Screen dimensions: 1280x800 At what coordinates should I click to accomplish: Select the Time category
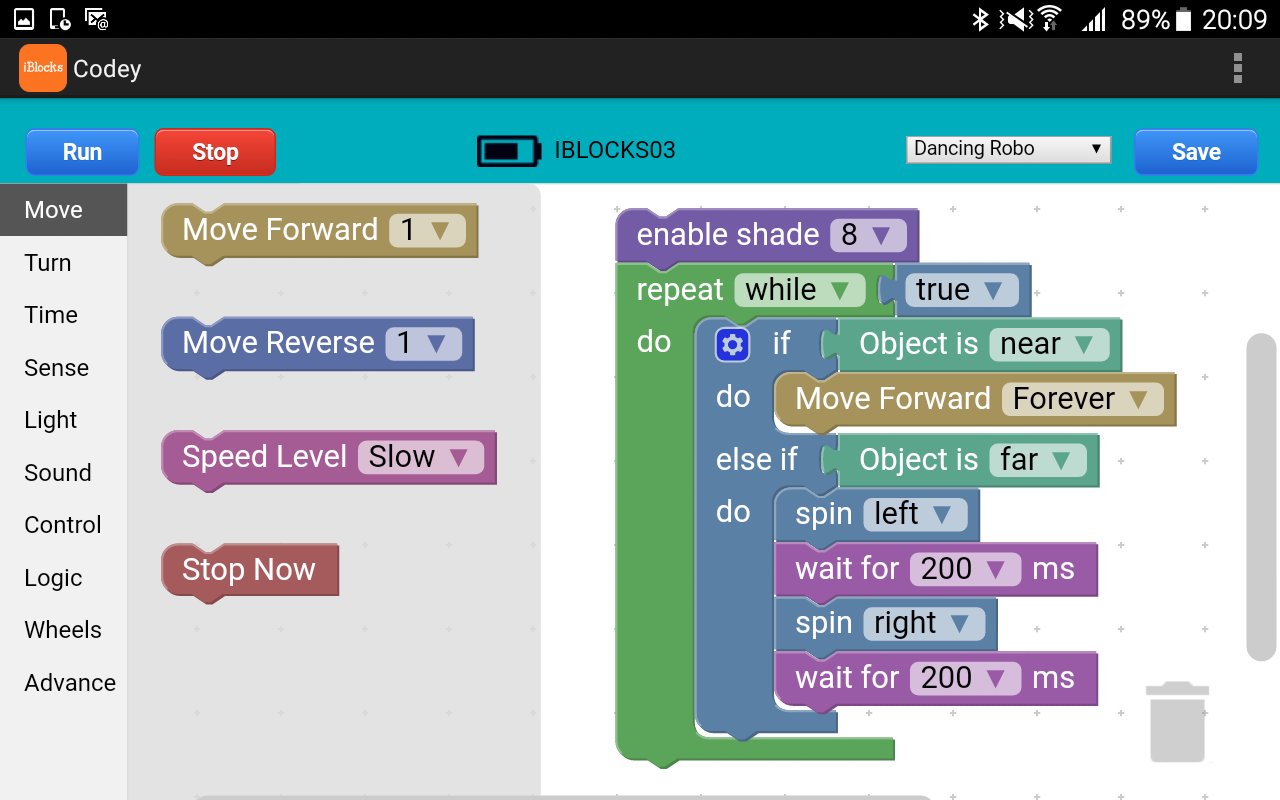(64, 315)
